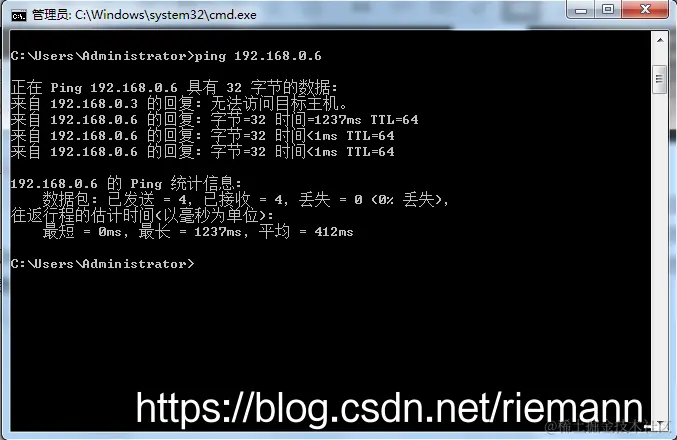Click the scroll down arrow at bottom
The image size is (677, 440).
click(x=660, y=425)
